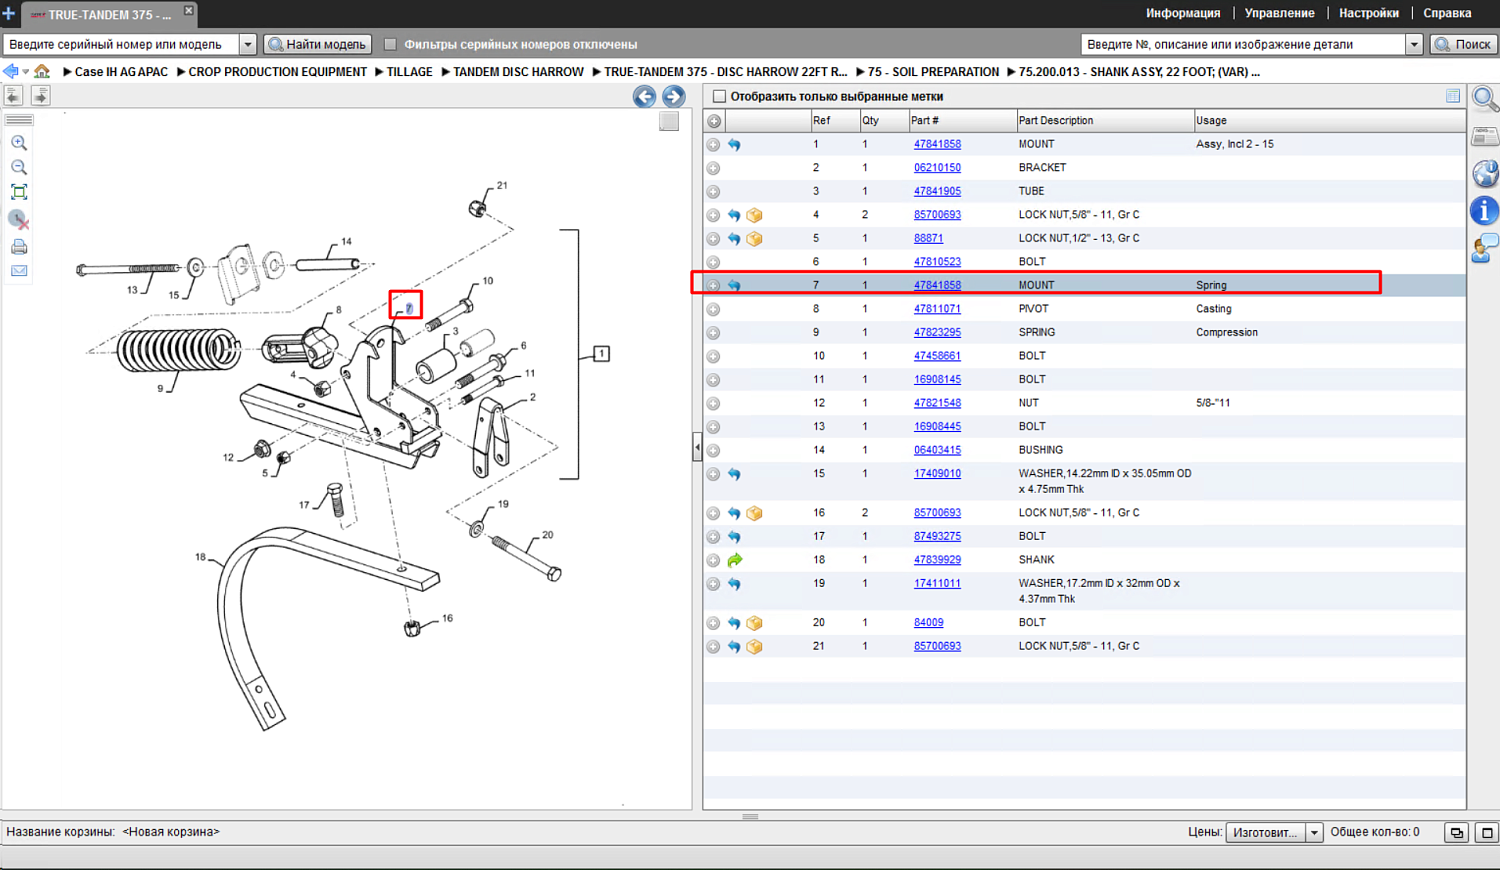Go to next figure with round blue arrow

674,96
